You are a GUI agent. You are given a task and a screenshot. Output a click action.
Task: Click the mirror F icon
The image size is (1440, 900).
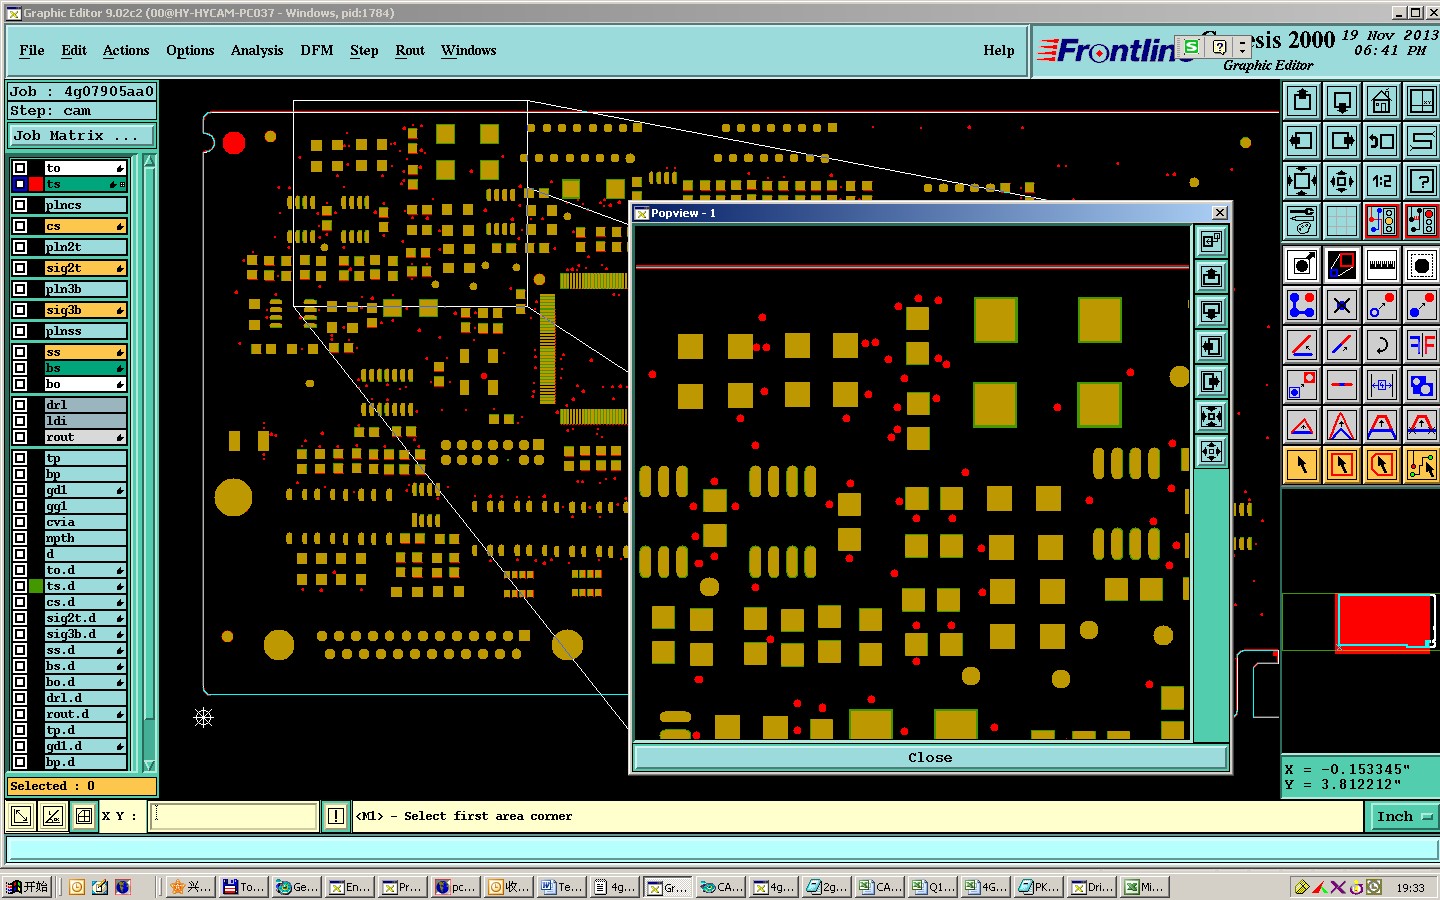1422,345
